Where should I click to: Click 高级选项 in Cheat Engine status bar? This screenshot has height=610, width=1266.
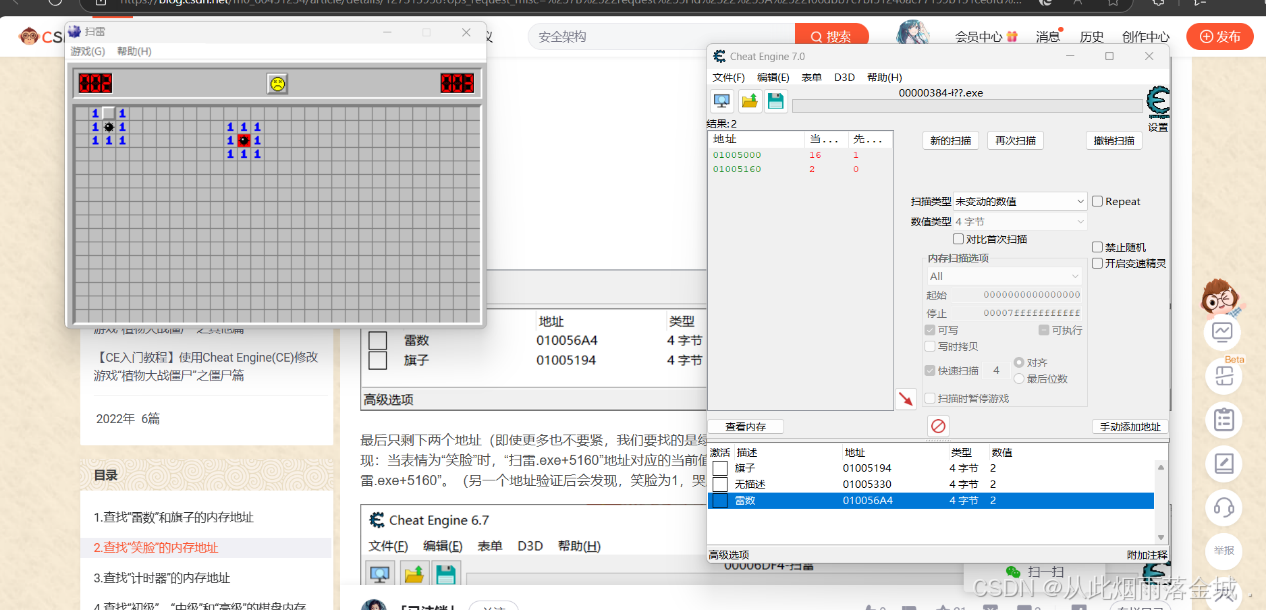(x=728, y=555)
